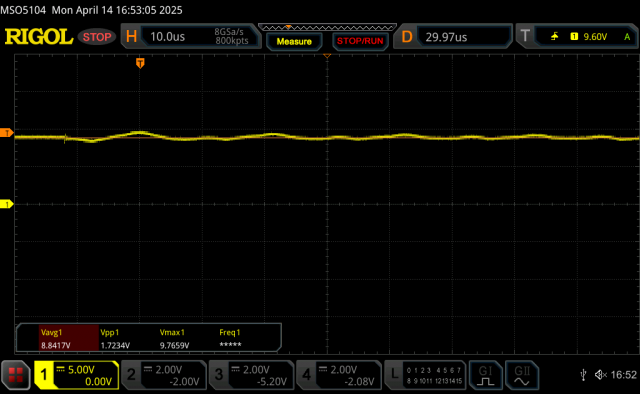Click the yellow channel 1 ground marker

(x=7, y=204)
